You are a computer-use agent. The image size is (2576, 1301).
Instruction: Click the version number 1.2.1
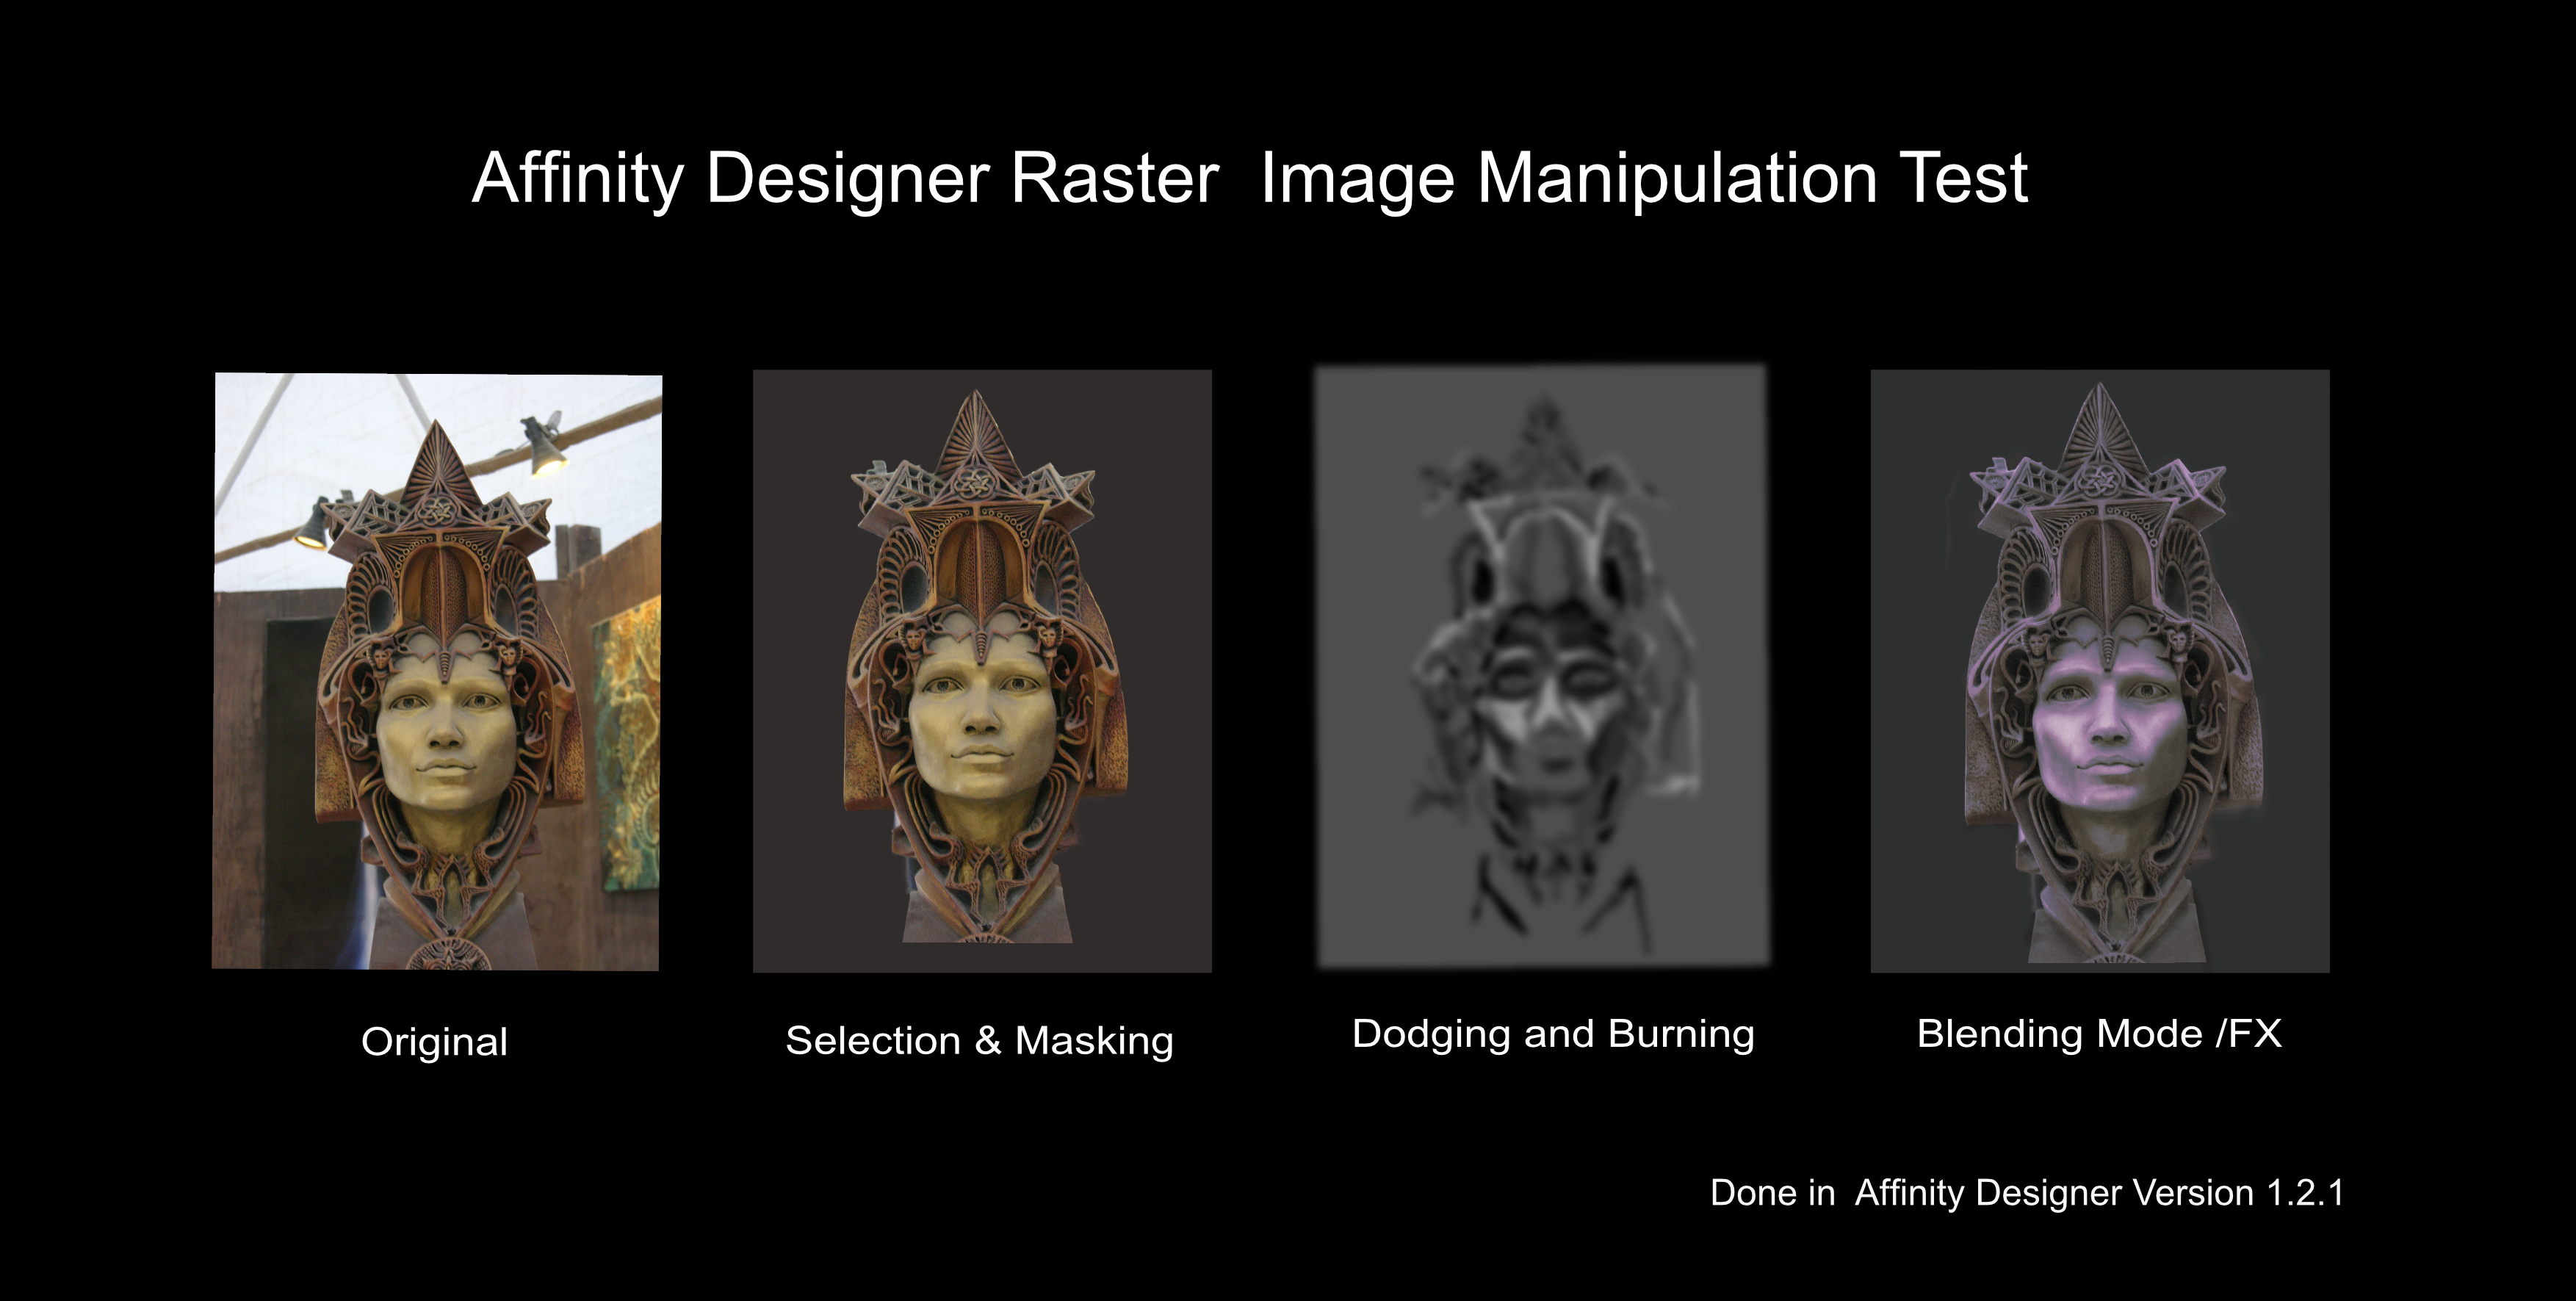coord(2304,1193)
